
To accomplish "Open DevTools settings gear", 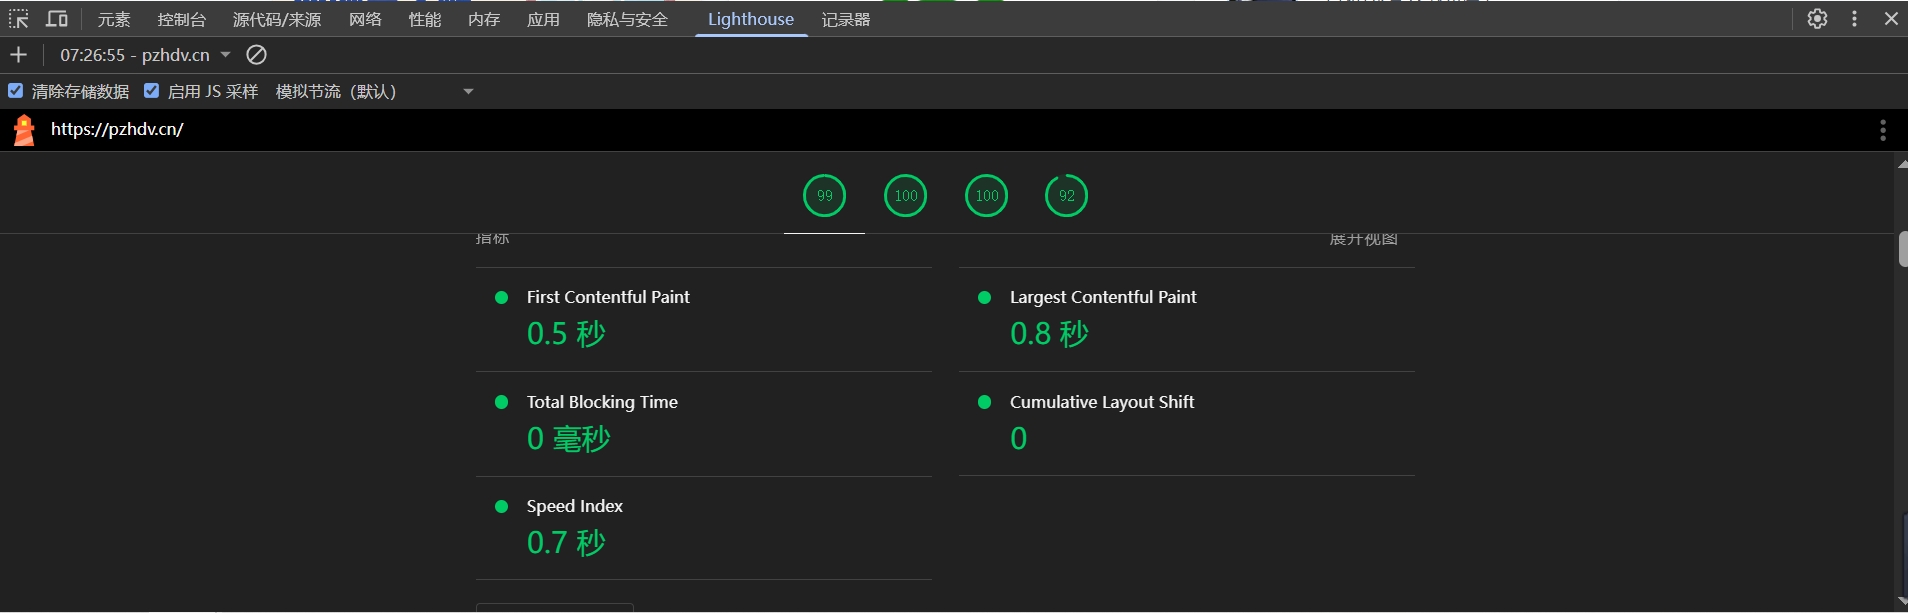I will tap(1817, 19).
